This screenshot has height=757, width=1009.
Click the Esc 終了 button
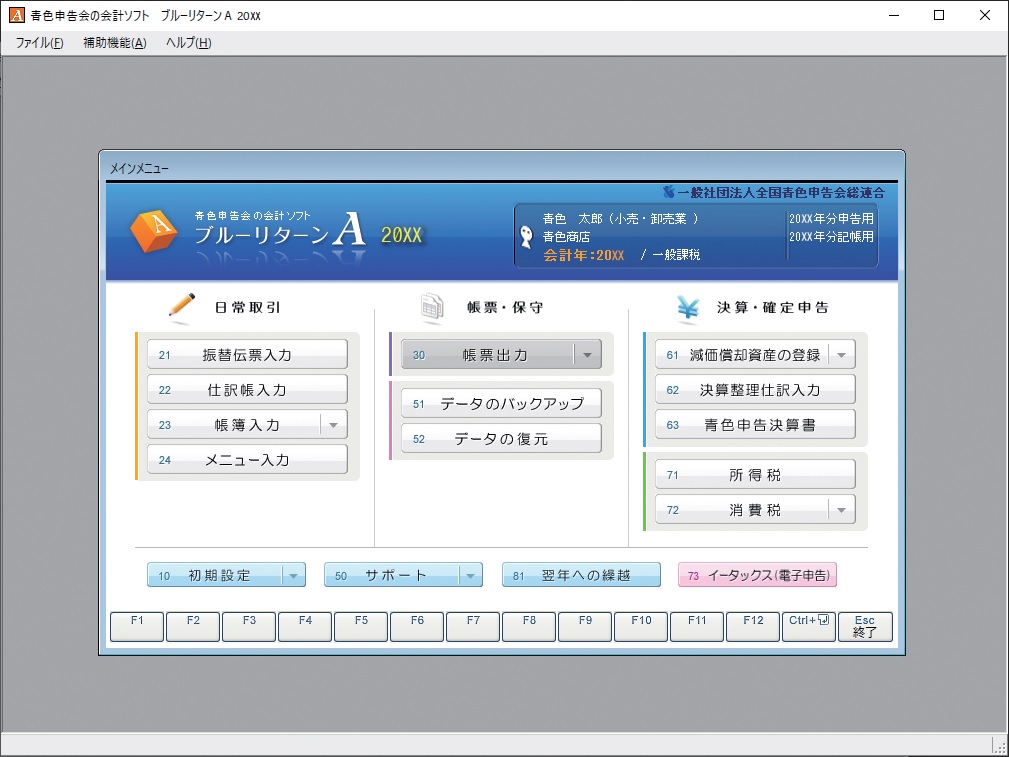click(865, 626)
